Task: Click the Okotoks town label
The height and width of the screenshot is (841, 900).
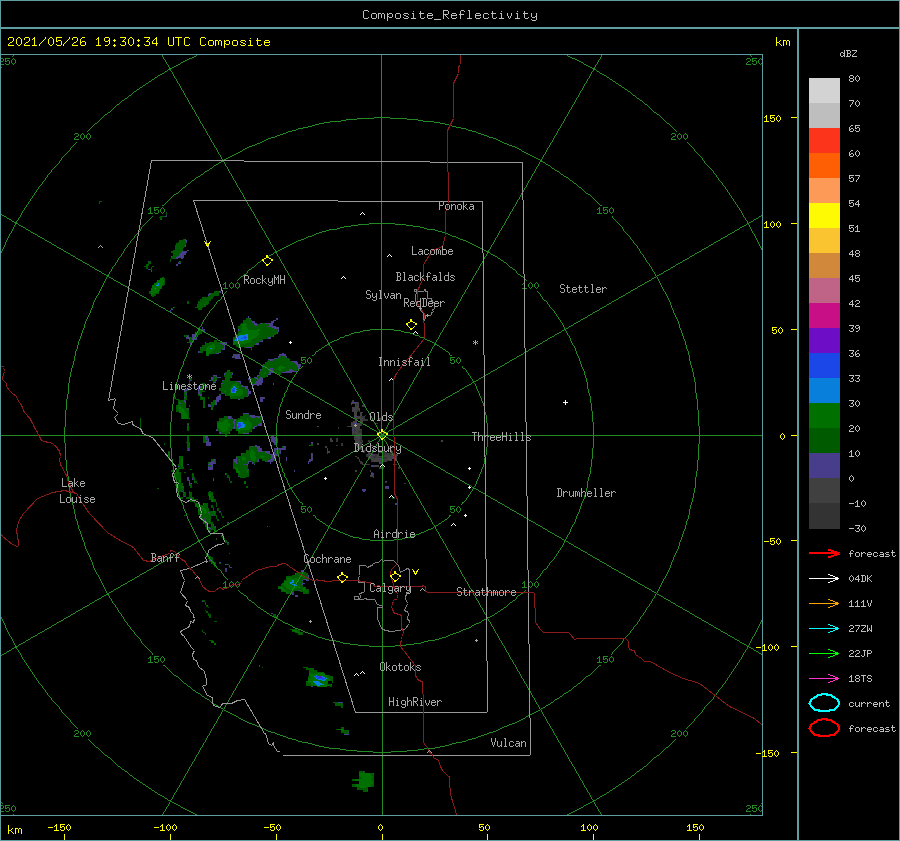Action: (400, 667)
